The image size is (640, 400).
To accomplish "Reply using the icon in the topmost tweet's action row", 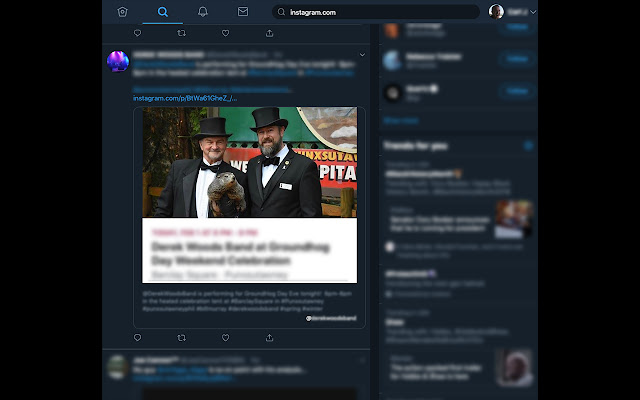I will 138,33.
